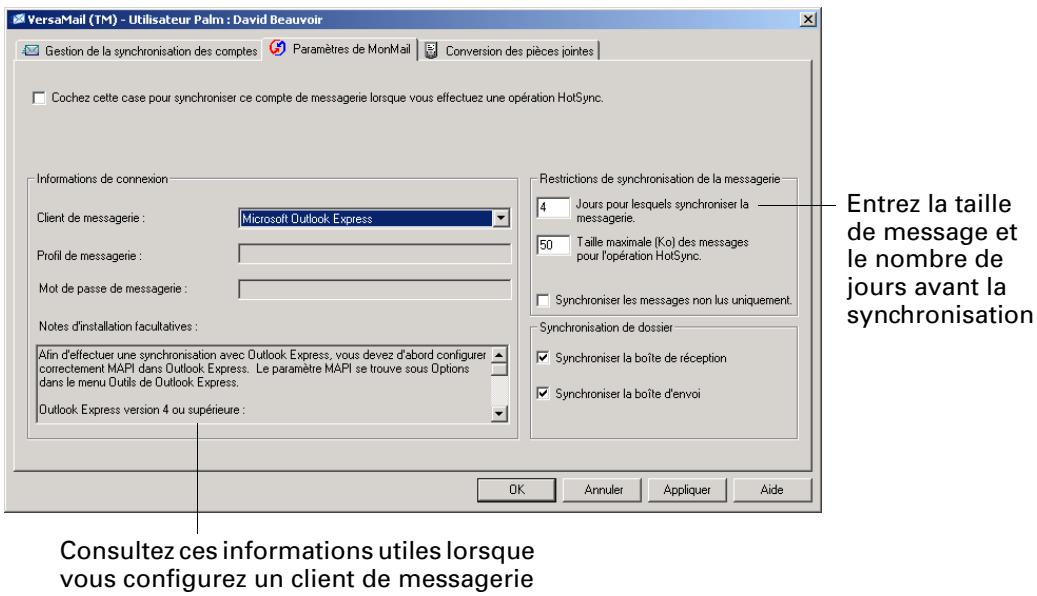
Task: Toggle Synchroniser les messages non lus uniquement
Action: tap(543, 300)
